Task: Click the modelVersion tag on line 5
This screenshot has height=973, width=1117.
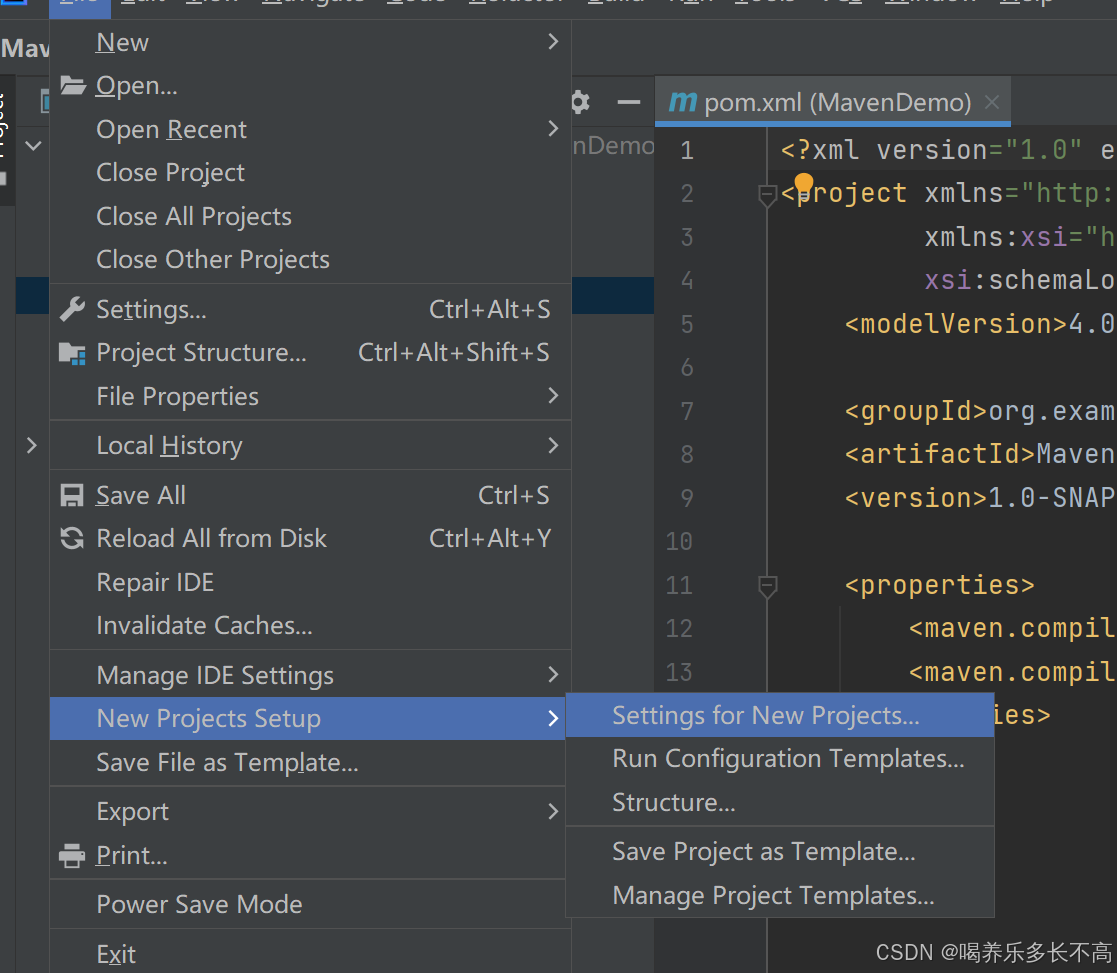Action: point(956,324)
